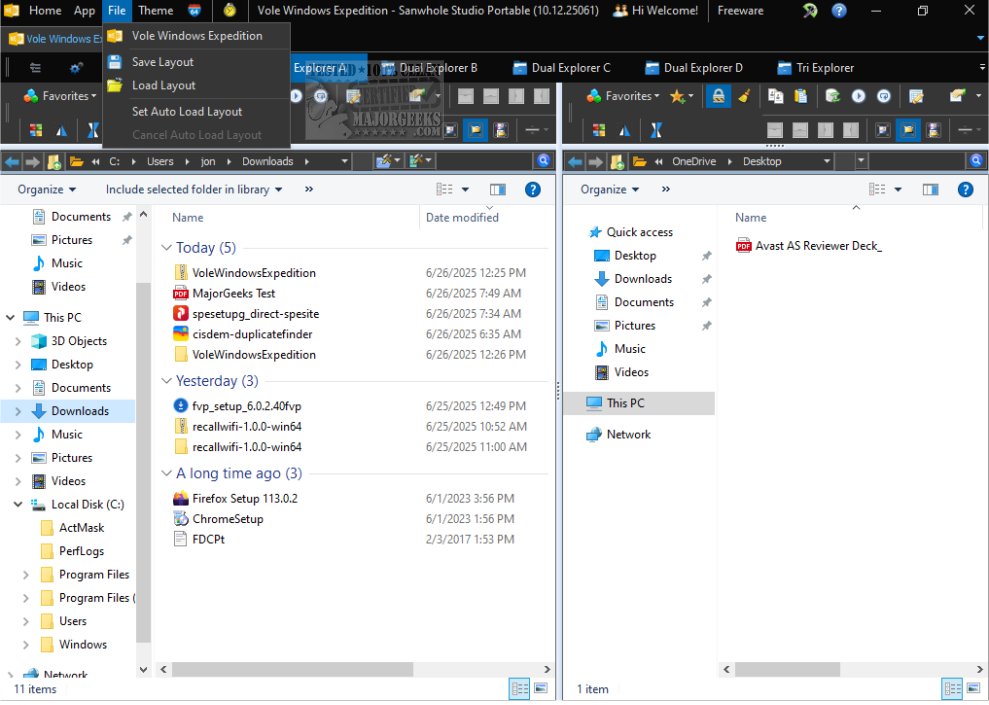Select Set Auto Load Layout menu entry
Viewport: 989px width, 705px height.
coord(187,112)
